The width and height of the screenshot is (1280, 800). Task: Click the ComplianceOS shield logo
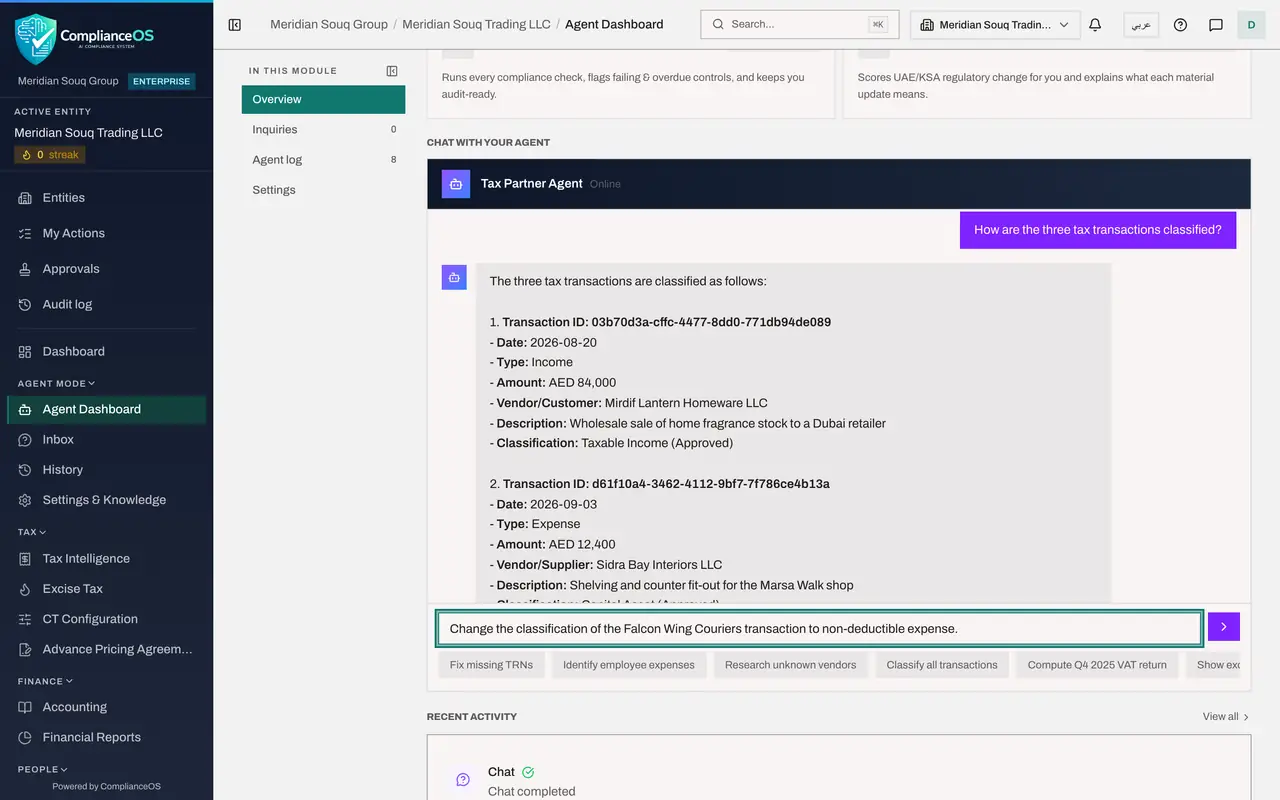(x=35, y=39)
